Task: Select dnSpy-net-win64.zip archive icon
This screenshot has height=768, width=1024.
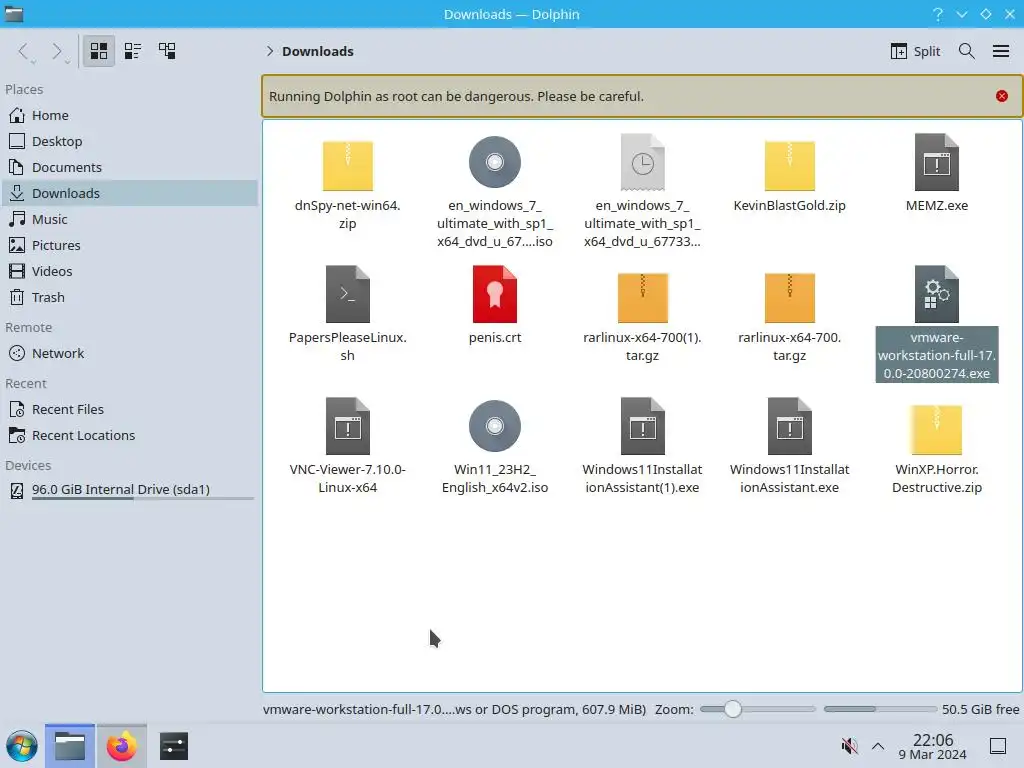Action: click(x=347, y=164)
